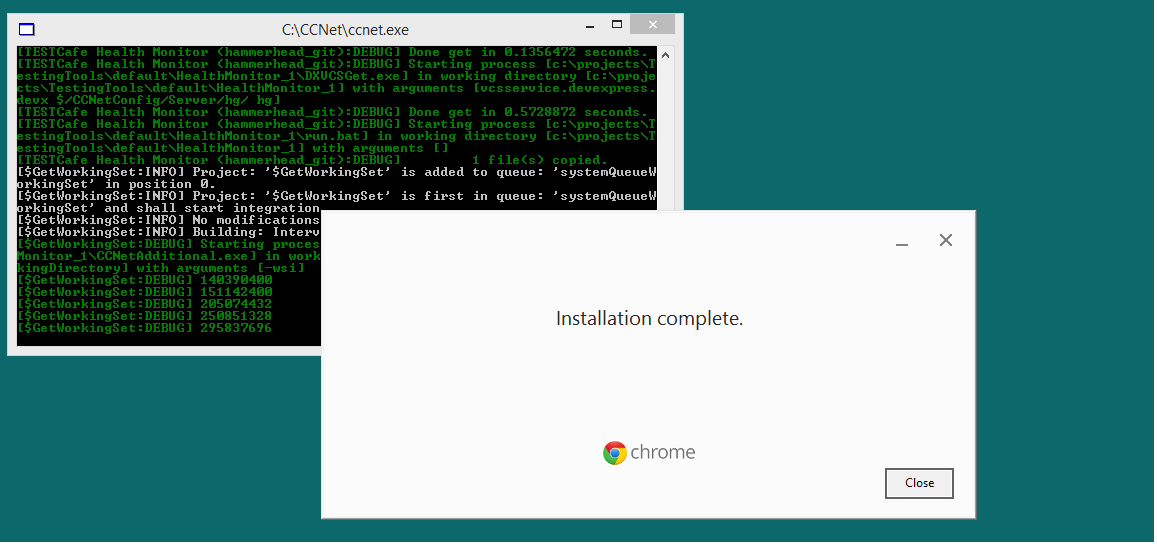This screenshot has height=546, width=1157.
Task: Click console line 'devx $/CCNetConfig/Server/hg/ hg]'
Action: click(x=149, y=100)
